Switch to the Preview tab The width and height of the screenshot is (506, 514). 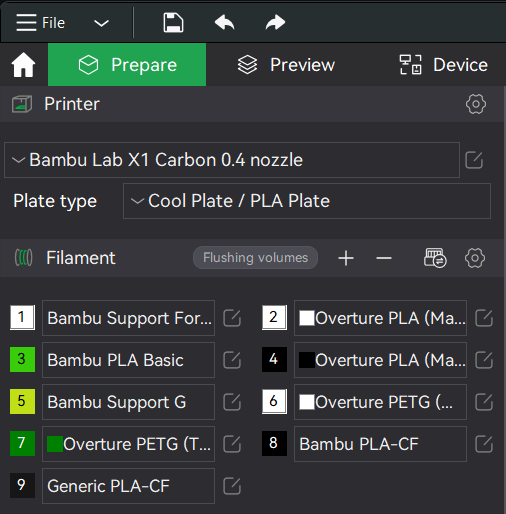pyautogui.click(x=286, y=64)
